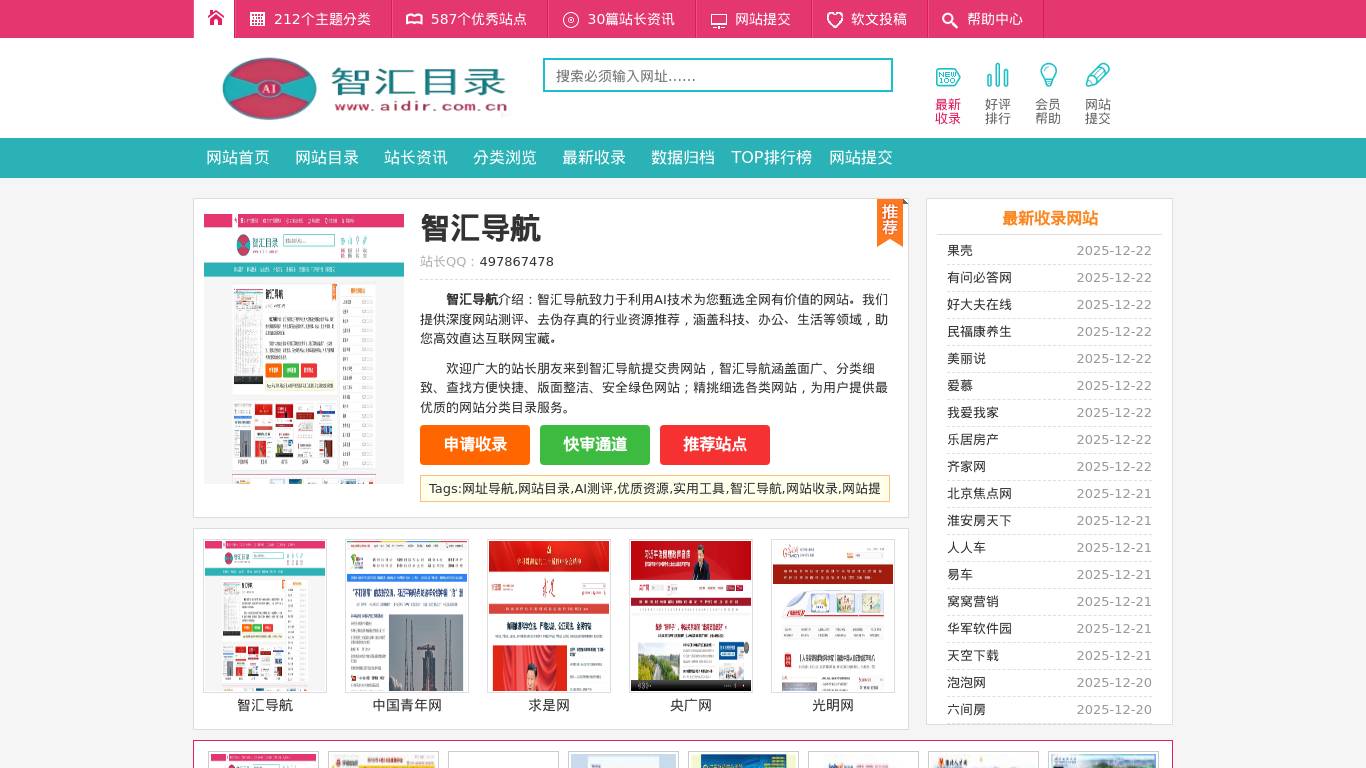Open 好评排行 via the bar chart icon
Image resolution: width=1366 pixels, height=768 pixels.
[x=998, y=75]
